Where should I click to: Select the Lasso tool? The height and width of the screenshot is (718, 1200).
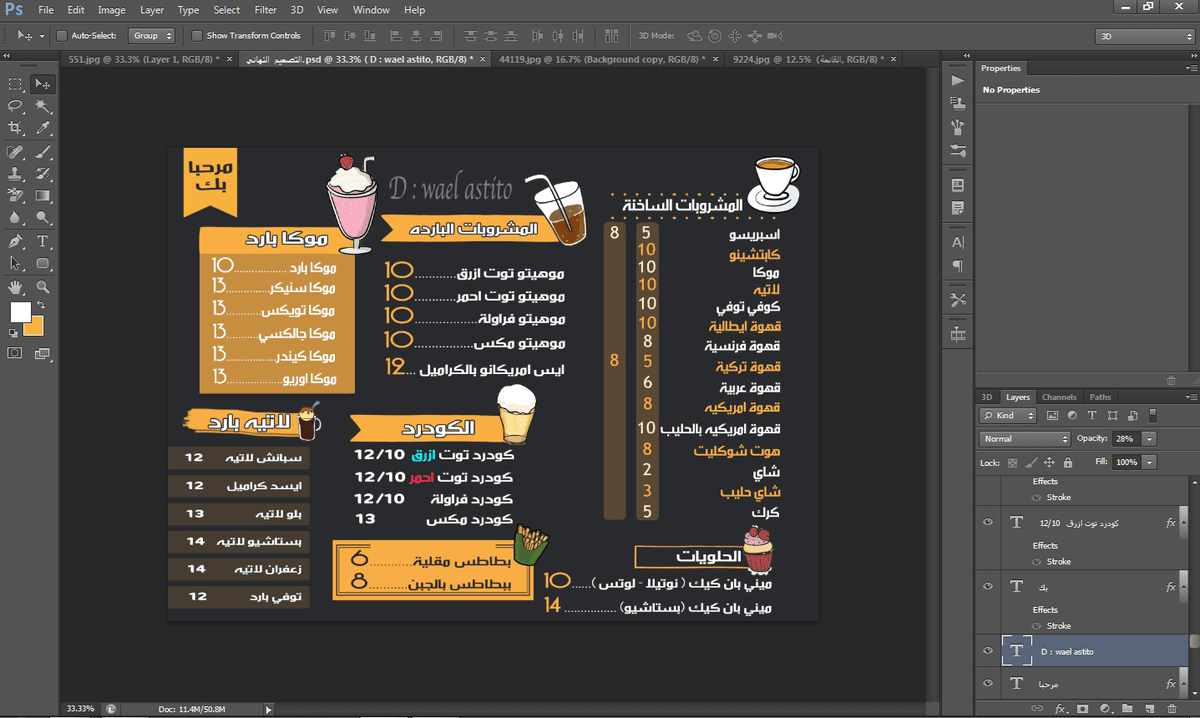(x=15, y=105)
